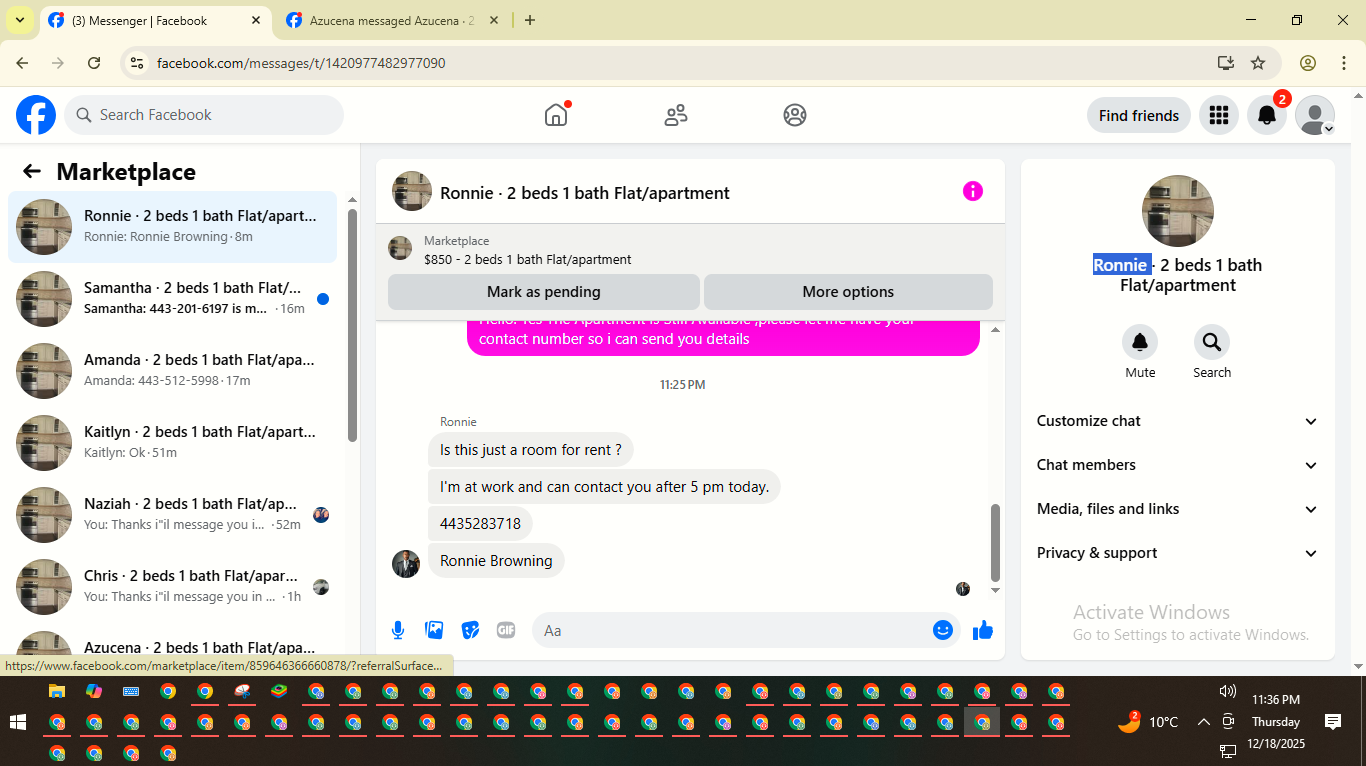This screenshot has height=766, width=1366.
Task: Open Naziah conversation in the list
Action: [x=172, y=515]
